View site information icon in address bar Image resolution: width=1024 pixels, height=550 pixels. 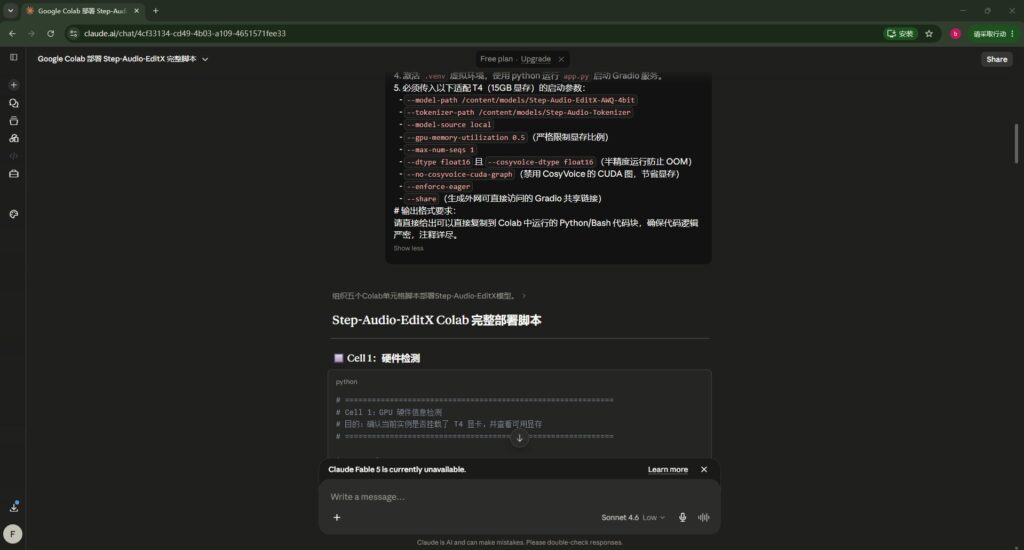(x=73, y=33)
